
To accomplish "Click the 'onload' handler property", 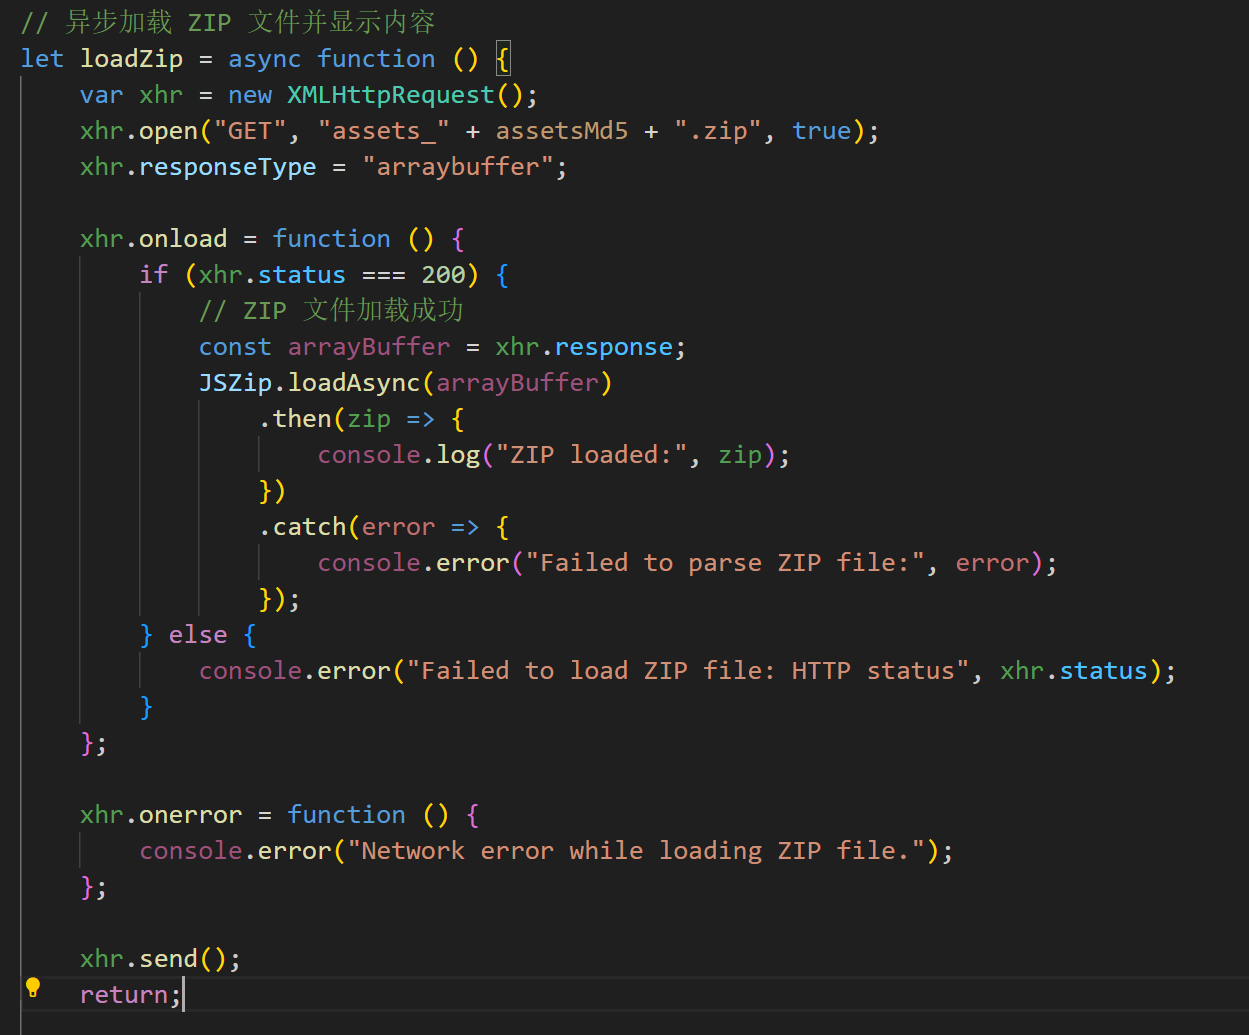I will point(183,239).
